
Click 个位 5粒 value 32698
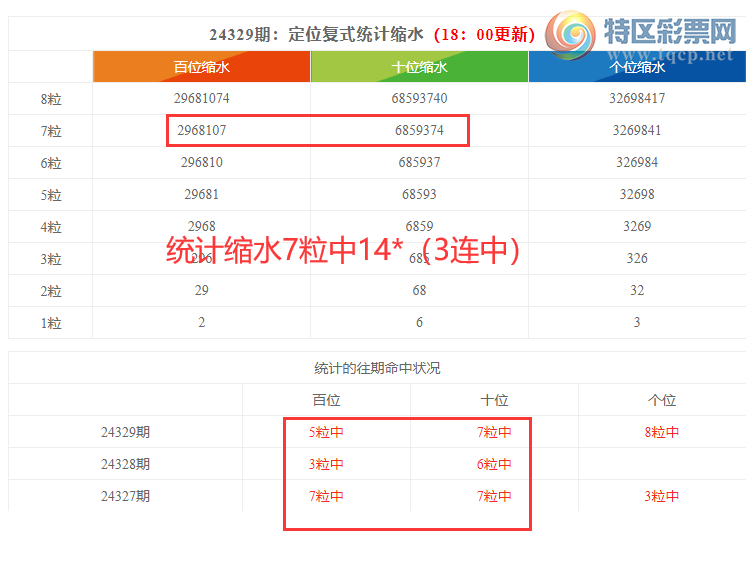click(637, 194)
